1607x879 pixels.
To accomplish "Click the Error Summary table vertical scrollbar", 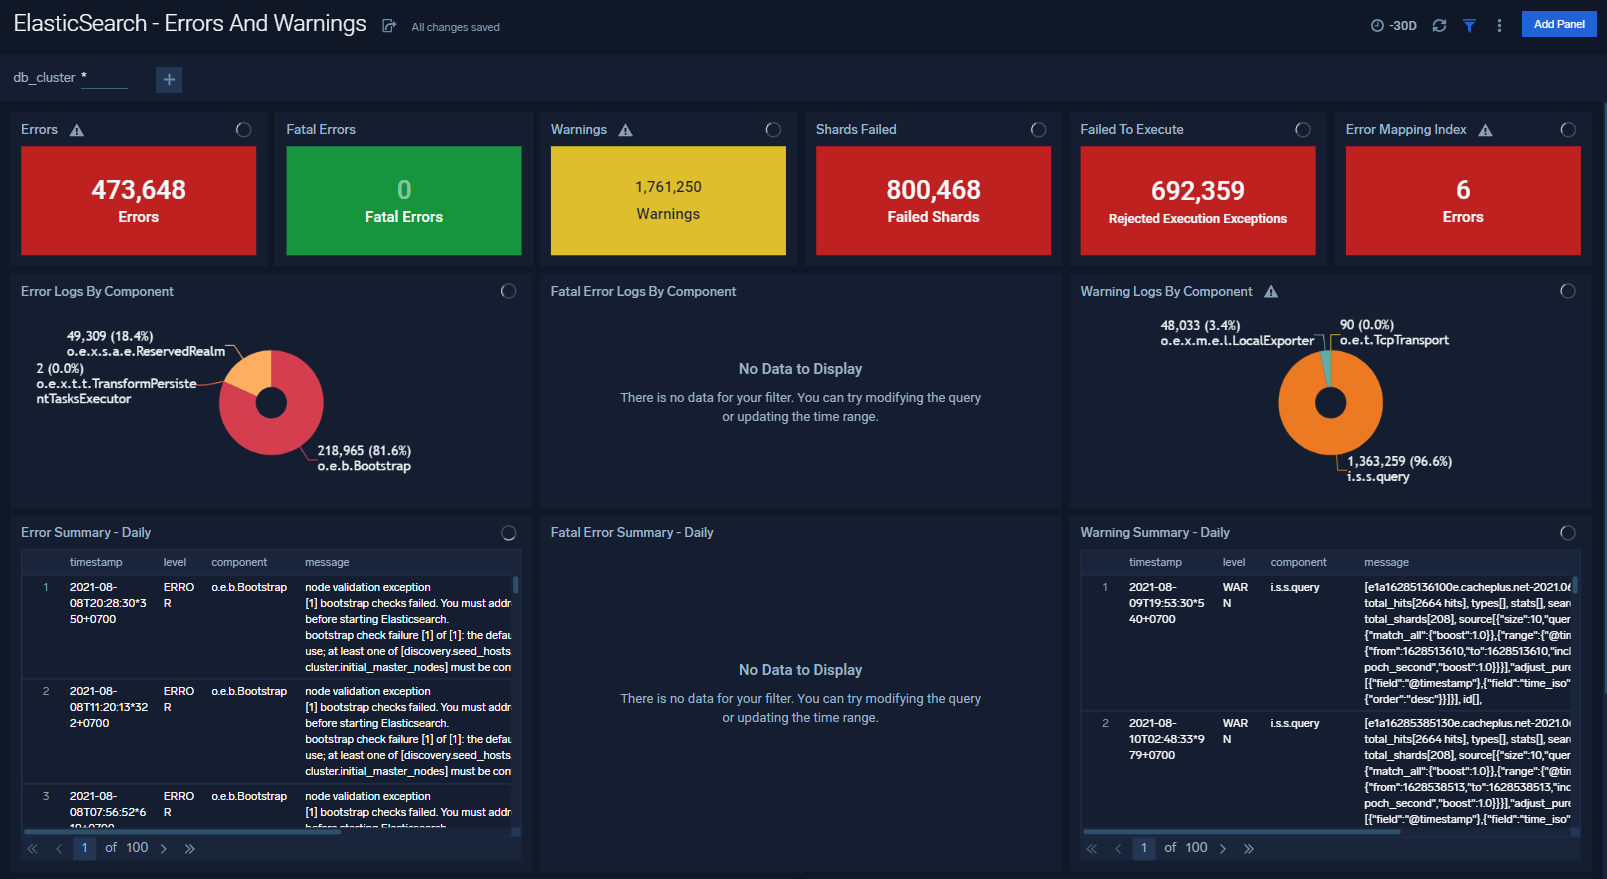I will pos(516,584).
